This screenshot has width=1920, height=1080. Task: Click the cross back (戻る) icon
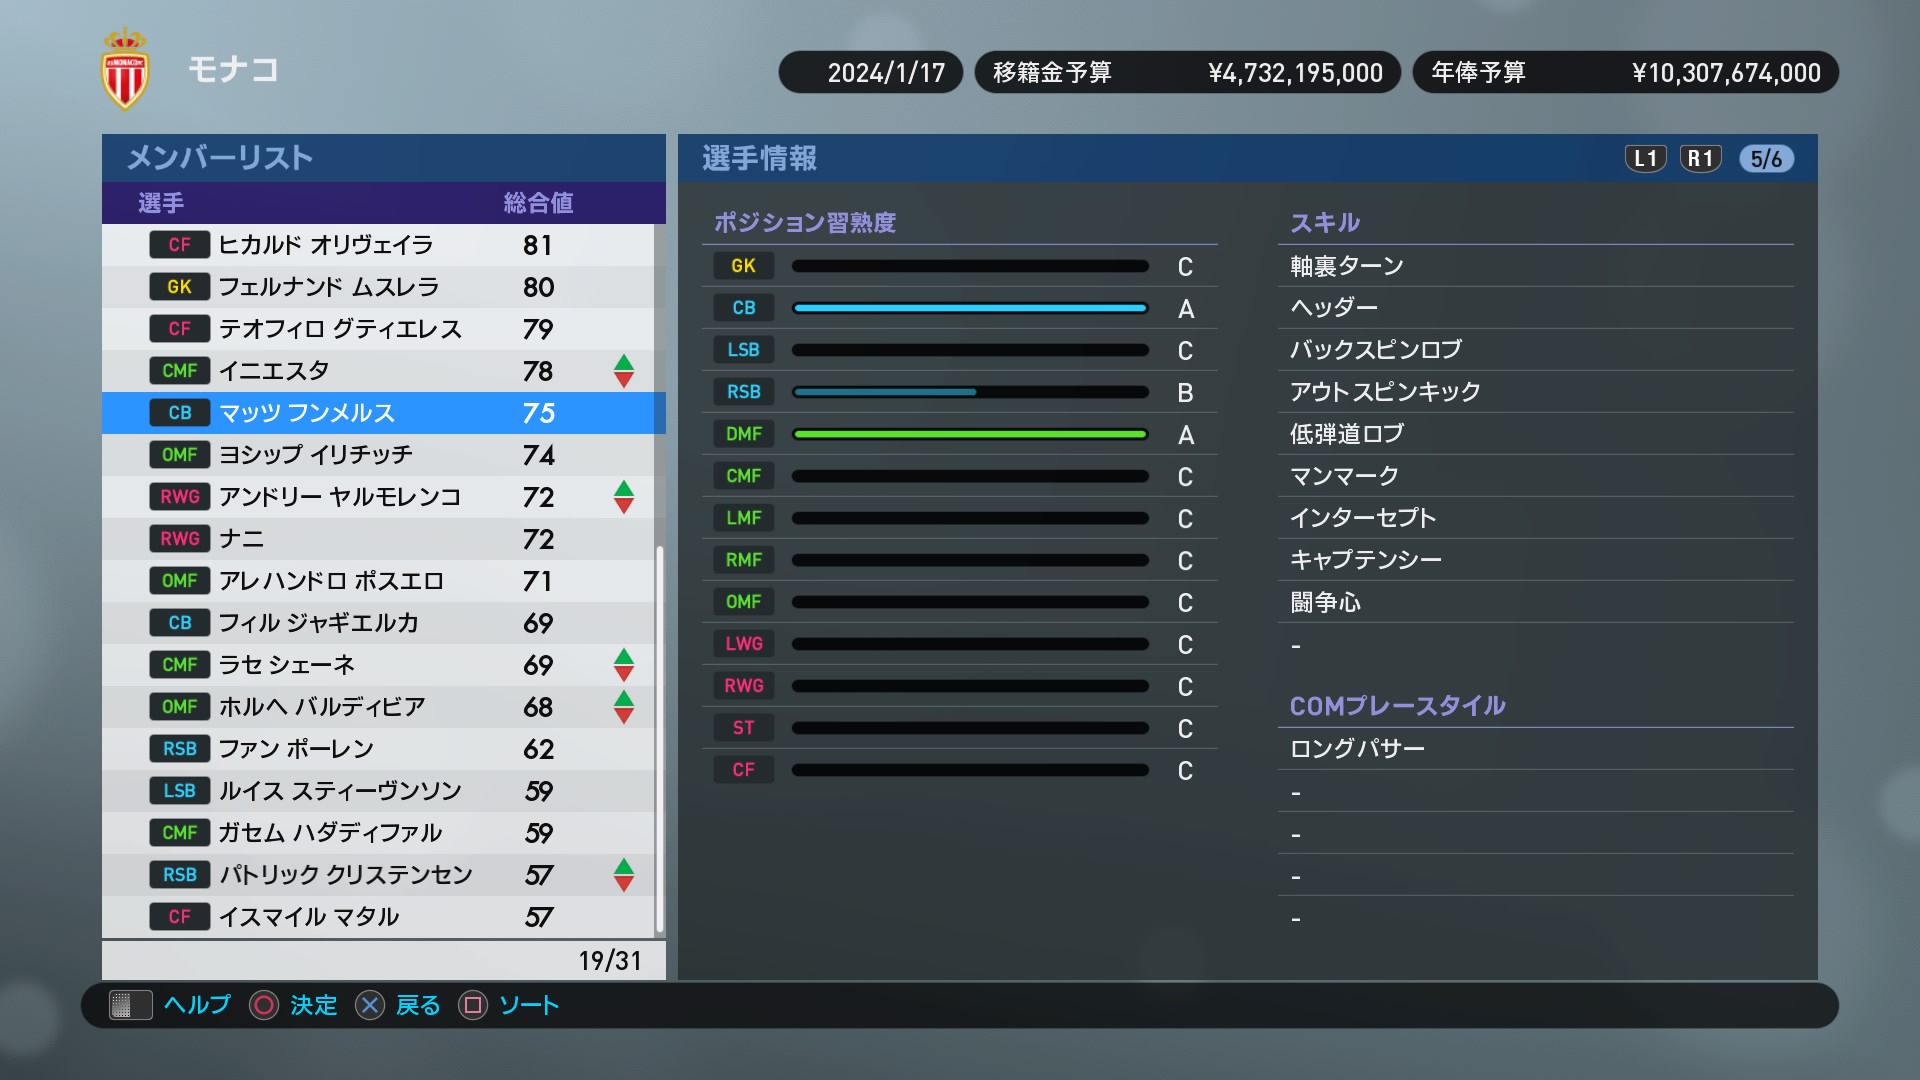[370, 1005]
